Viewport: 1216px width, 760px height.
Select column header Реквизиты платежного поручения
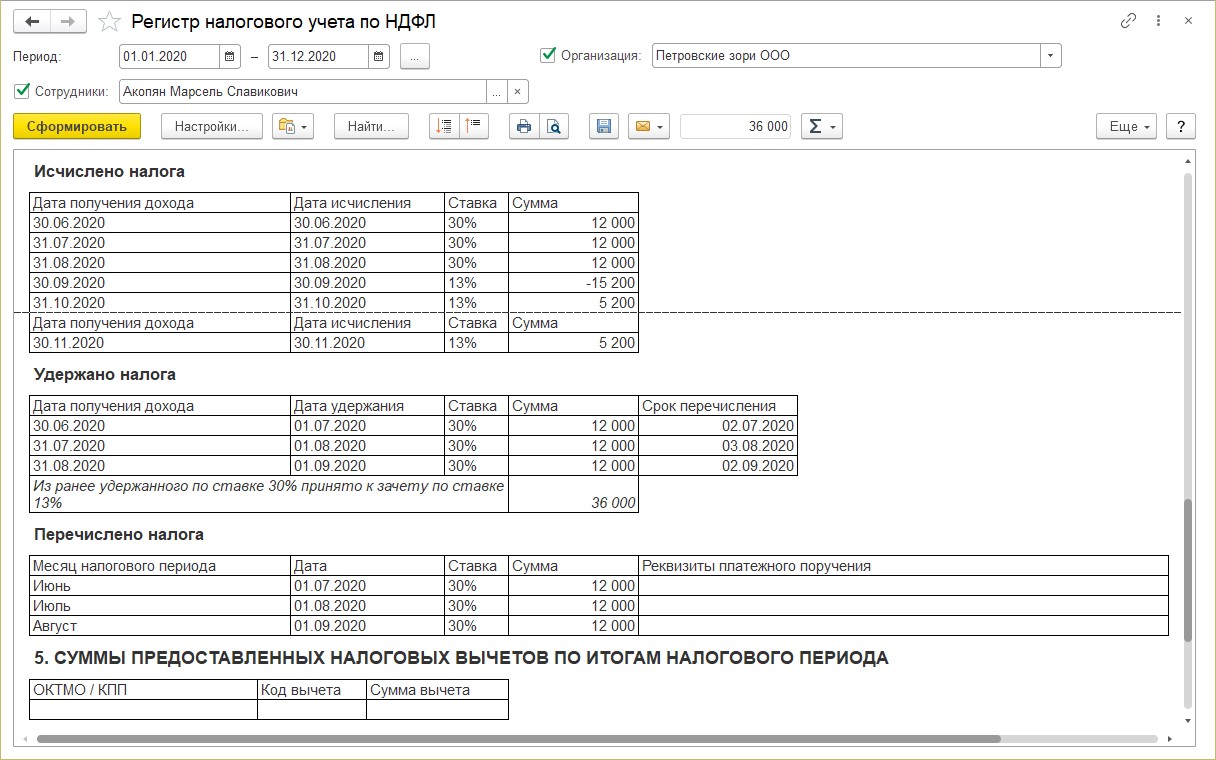[903, 566]
